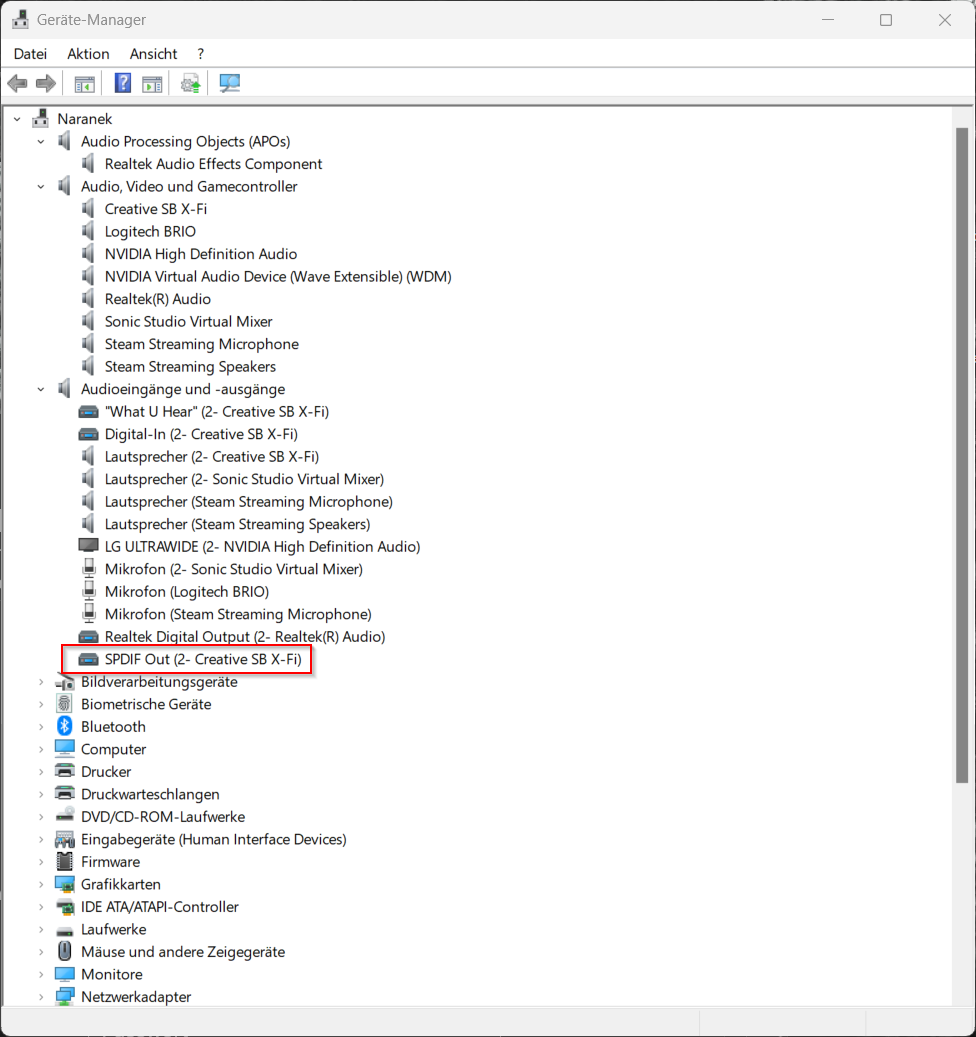Click the Biometrische Geräte fingerprint icon
The image size is (976, 1037).
(x=64, y=704)
